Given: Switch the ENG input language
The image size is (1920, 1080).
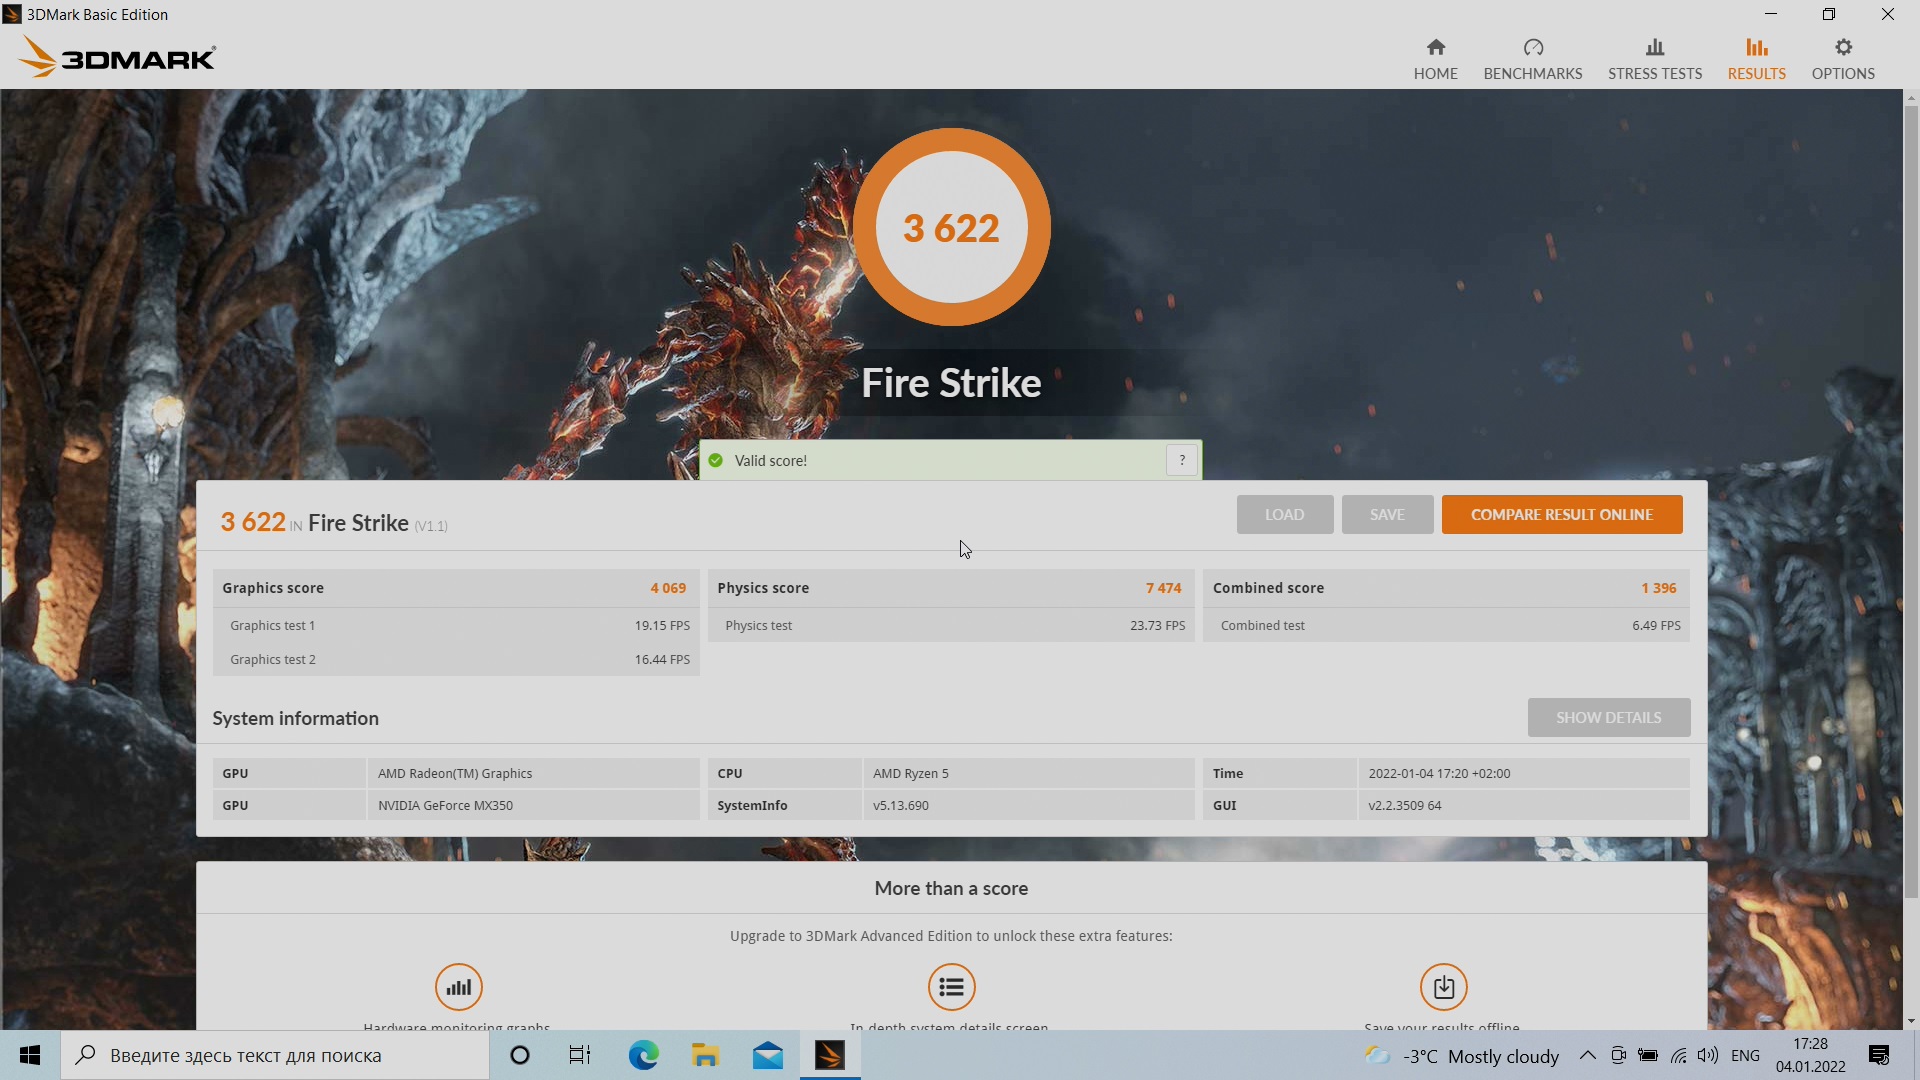Looking at the screenshot, I should tap(1745, 1055).
